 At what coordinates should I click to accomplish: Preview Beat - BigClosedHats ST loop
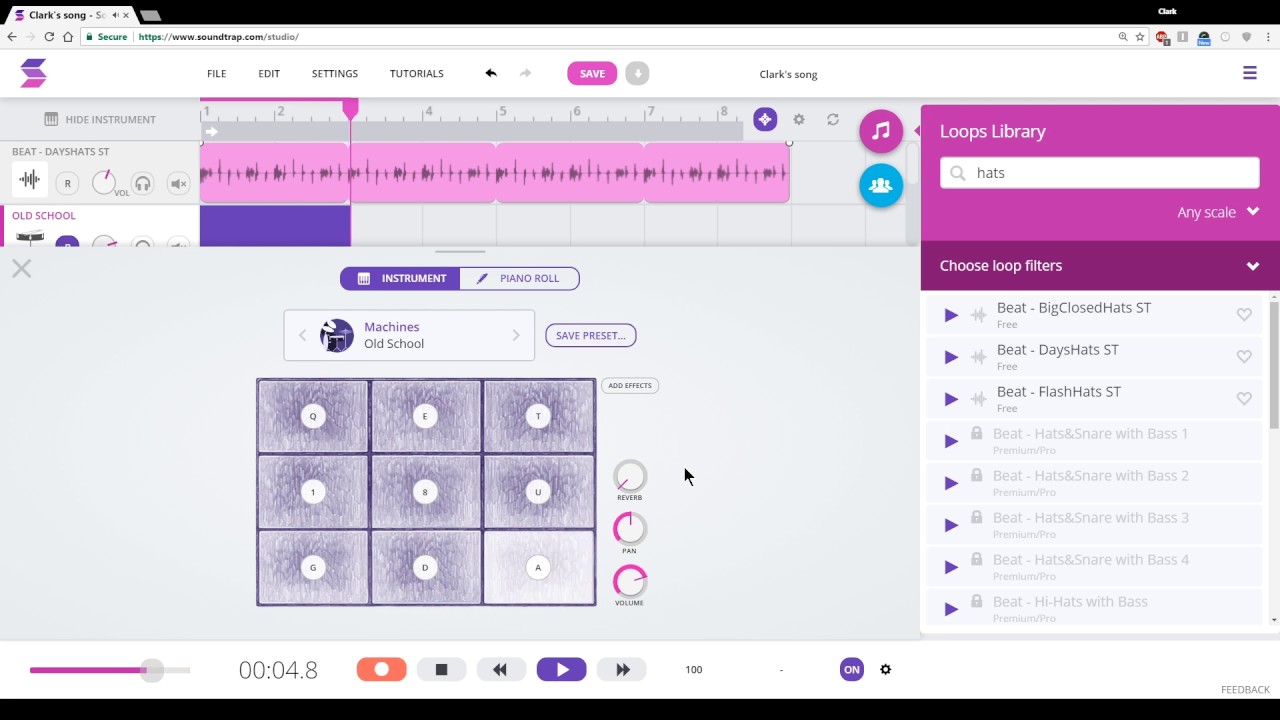pos(951,315)
